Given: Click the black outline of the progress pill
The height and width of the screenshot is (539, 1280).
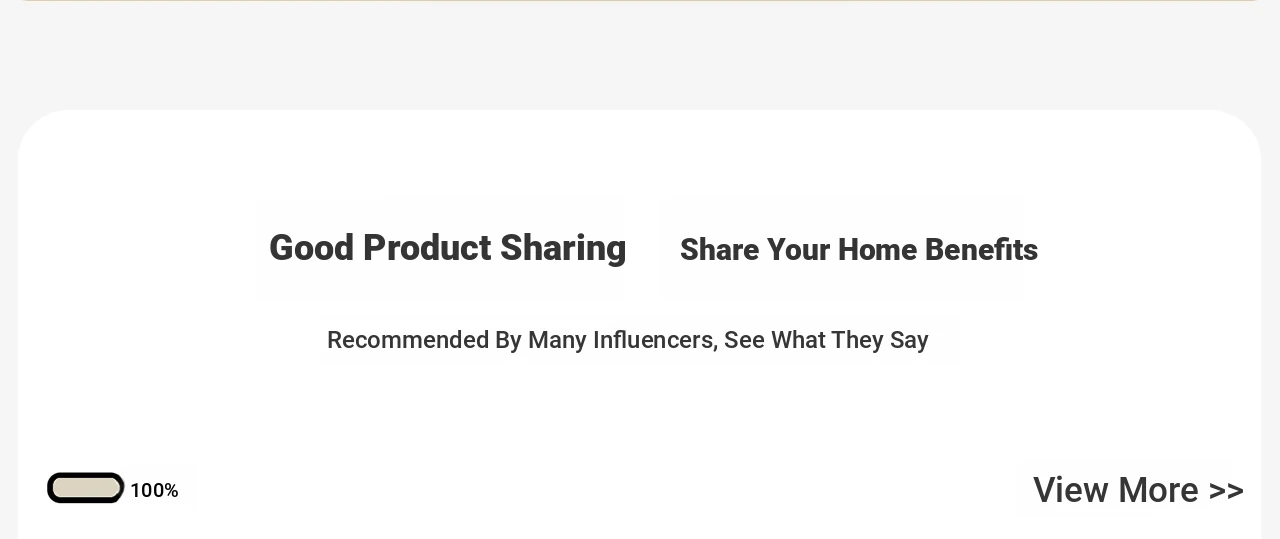Looking at the screenshot, I should tap(86, 475).
